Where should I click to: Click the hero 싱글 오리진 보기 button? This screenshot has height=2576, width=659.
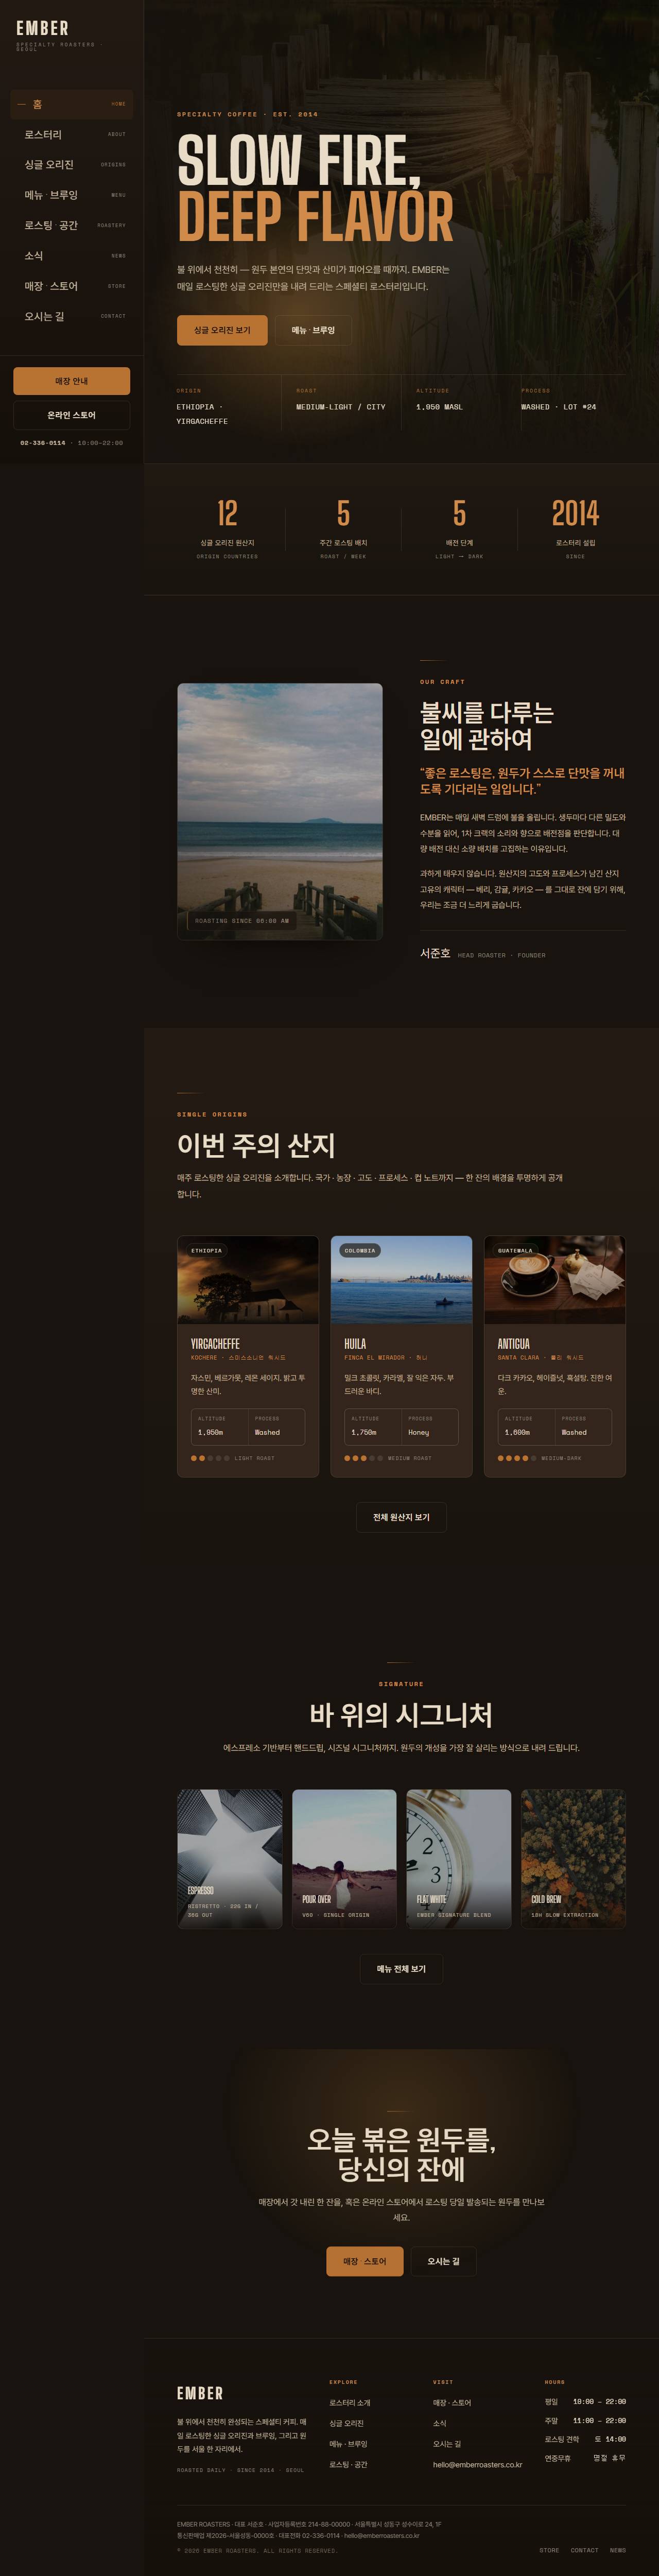(222, 330)
